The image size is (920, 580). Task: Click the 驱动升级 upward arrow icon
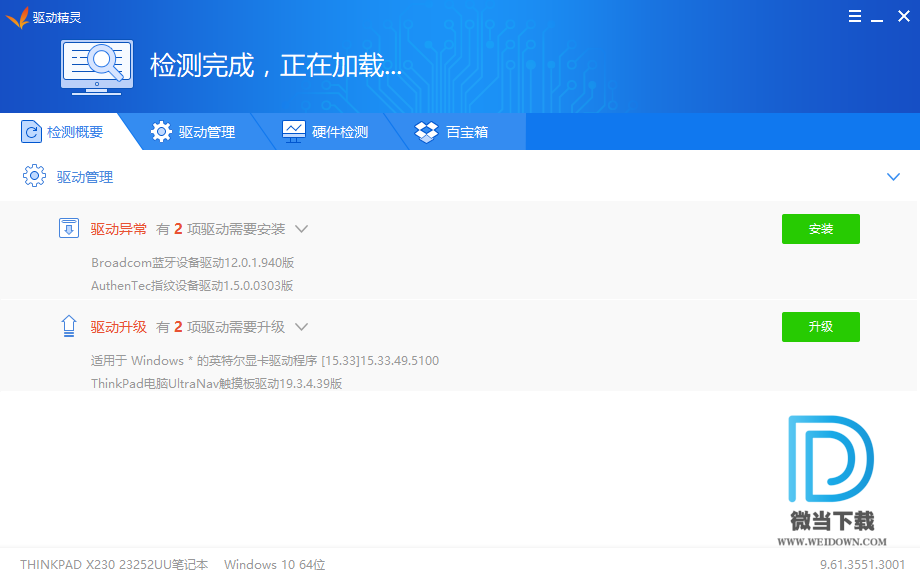pos(69,326)
